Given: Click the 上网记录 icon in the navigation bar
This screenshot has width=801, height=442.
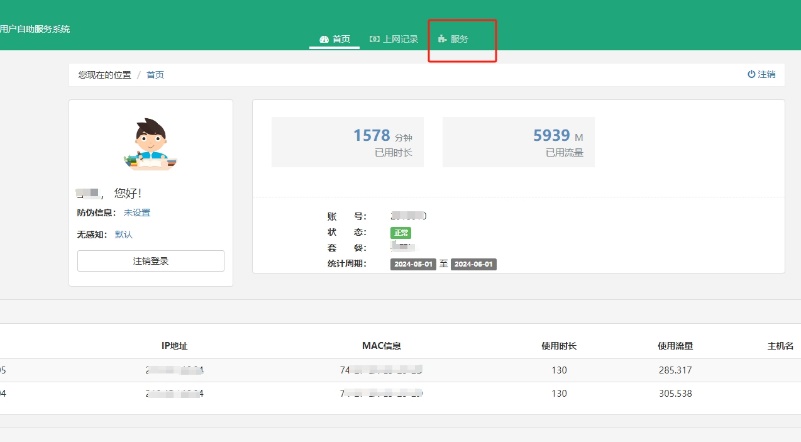Looking at the screenshot, I should [375, 39].
